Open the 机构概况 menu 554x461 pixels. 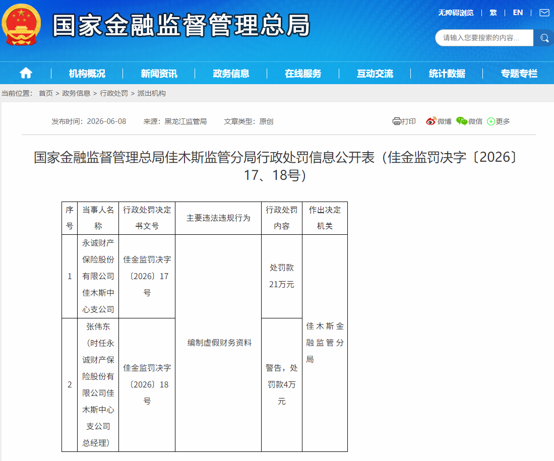point(87,73)
